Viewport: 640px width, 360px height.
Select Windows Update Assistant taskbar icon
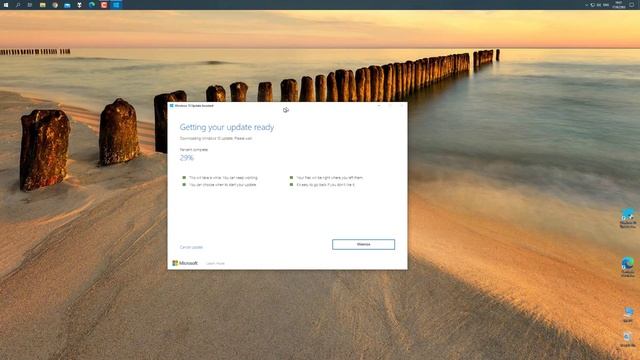pyautogui.click(x=116, y=5)
